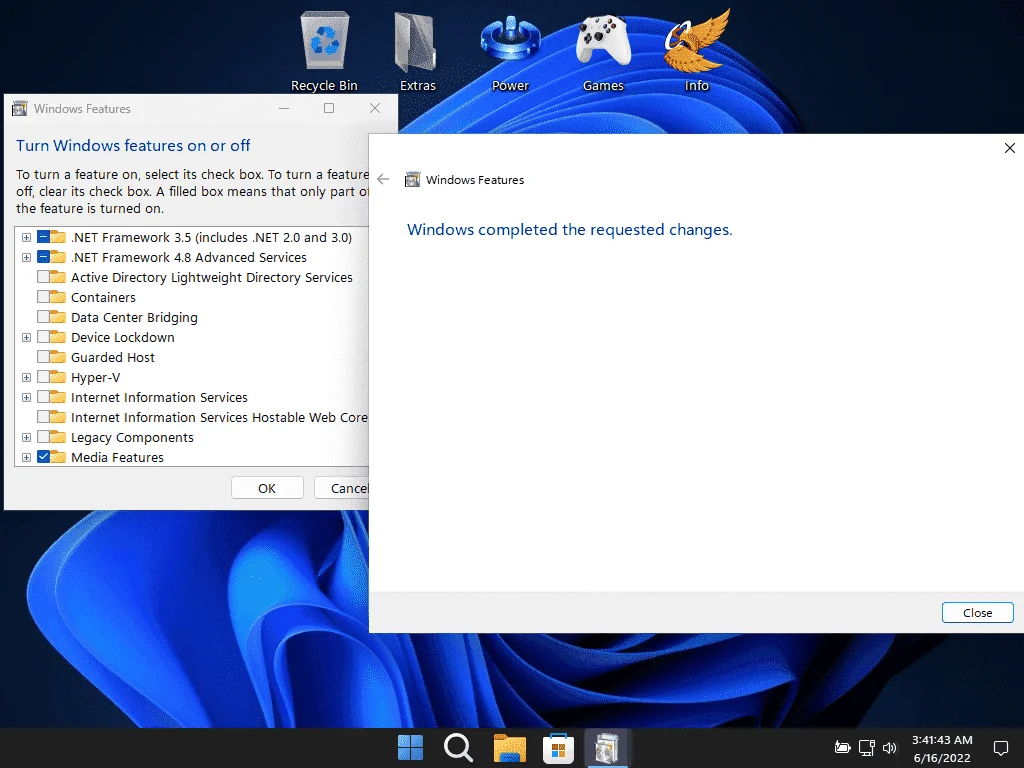Check the Device Lockdown box
This screenshot has width=1024, height=768.
[44, 337]
